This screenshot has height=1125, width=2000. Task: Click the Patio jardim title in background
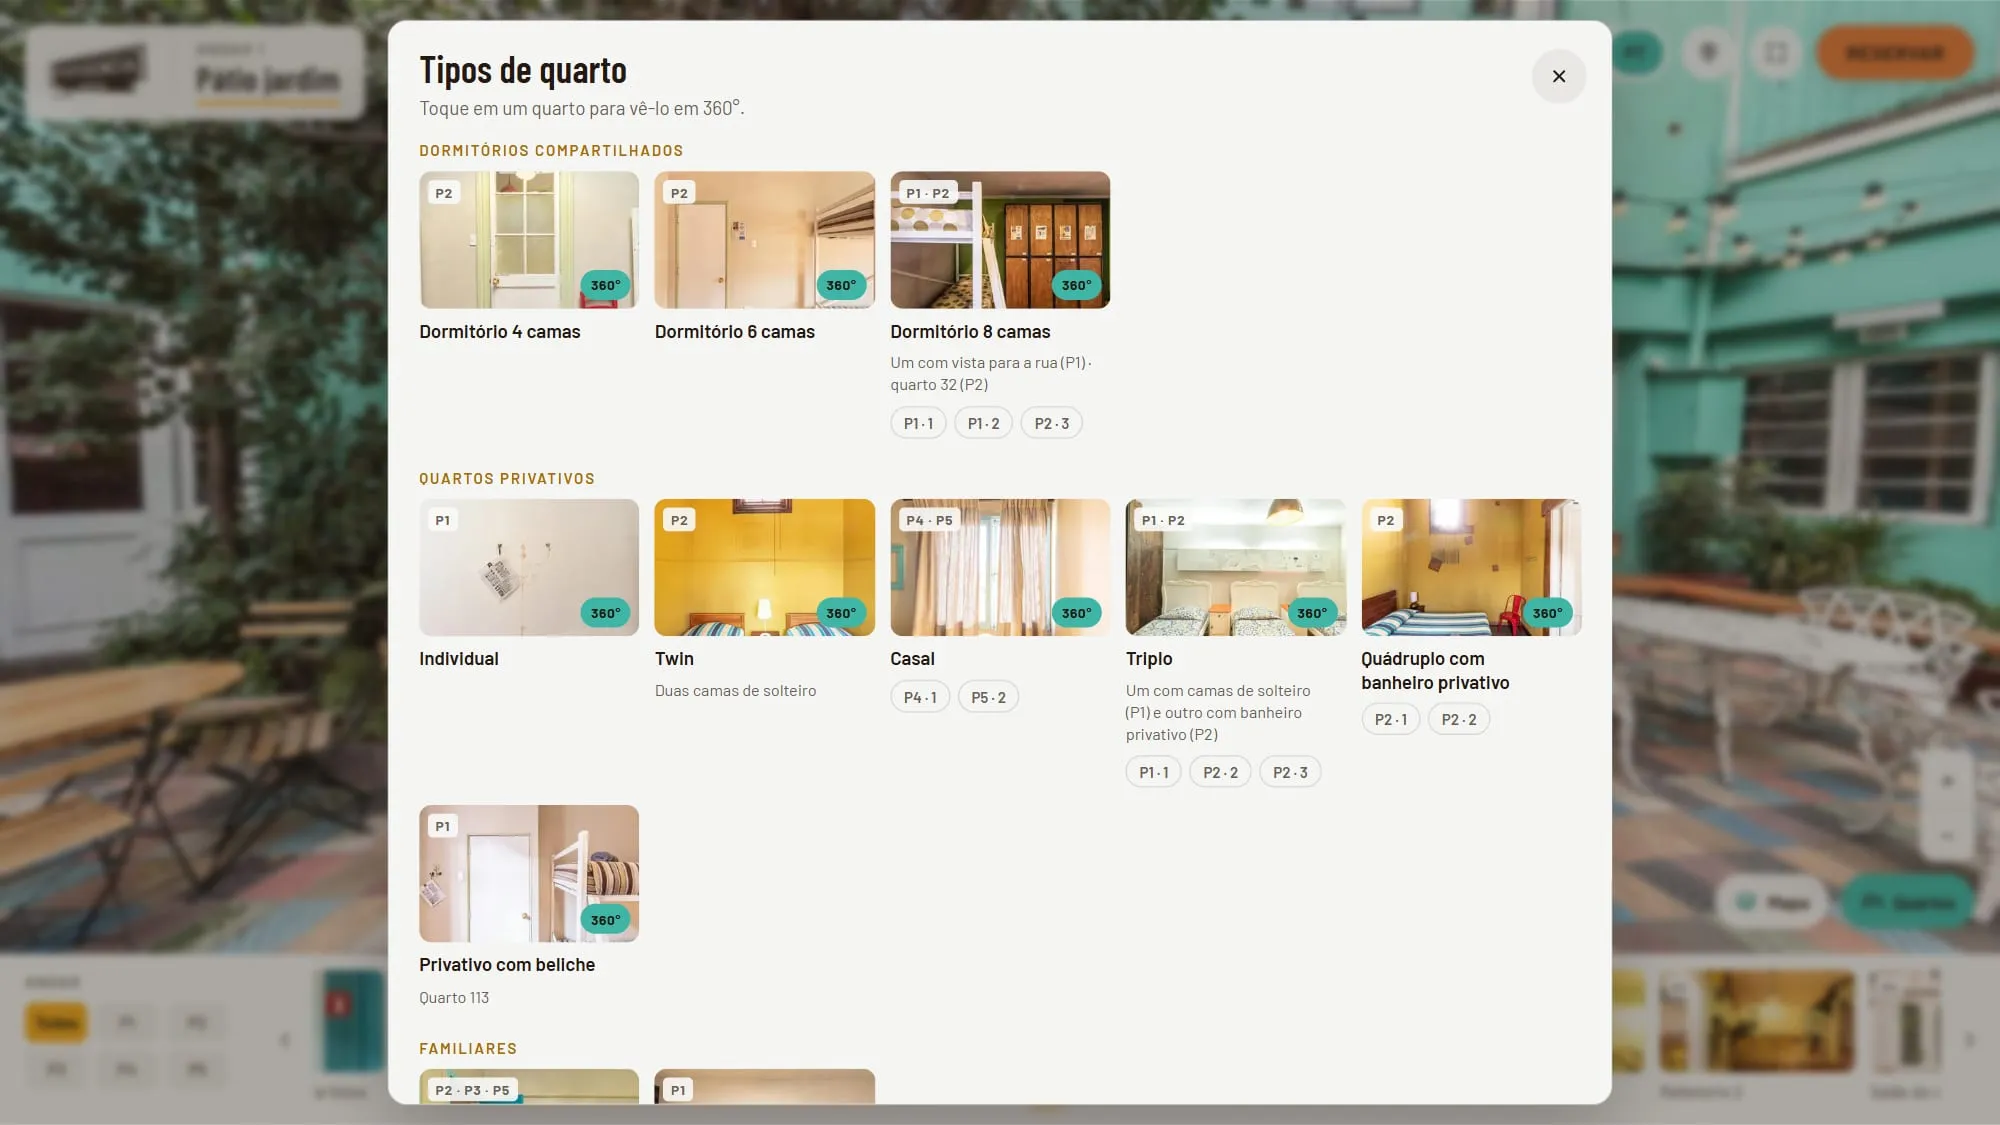tap(268, 79)
